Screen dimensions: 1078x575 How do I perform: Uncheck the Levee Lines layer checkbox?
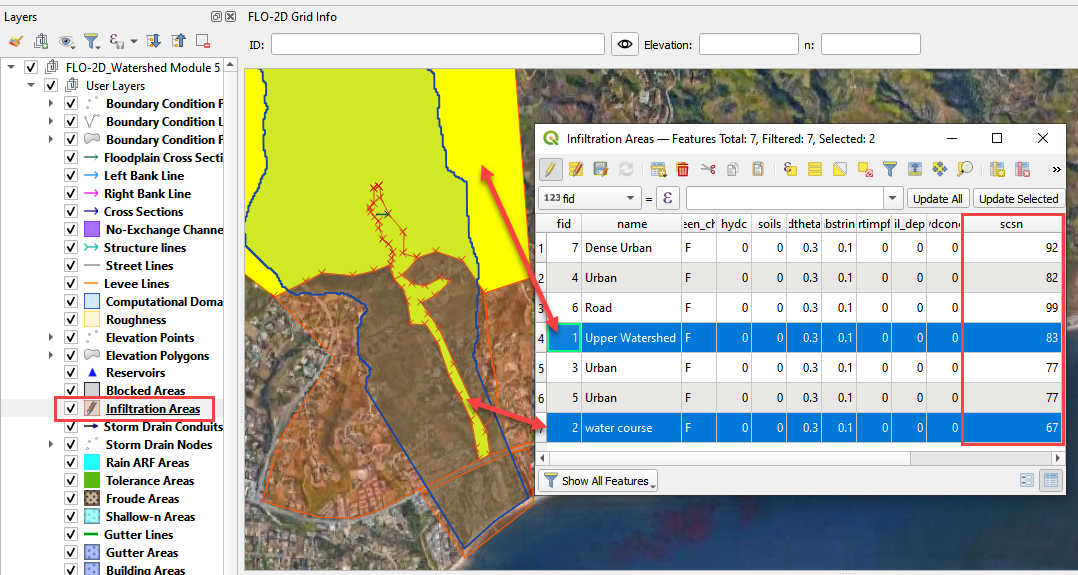pyautogui.click(x=71, y=284)
